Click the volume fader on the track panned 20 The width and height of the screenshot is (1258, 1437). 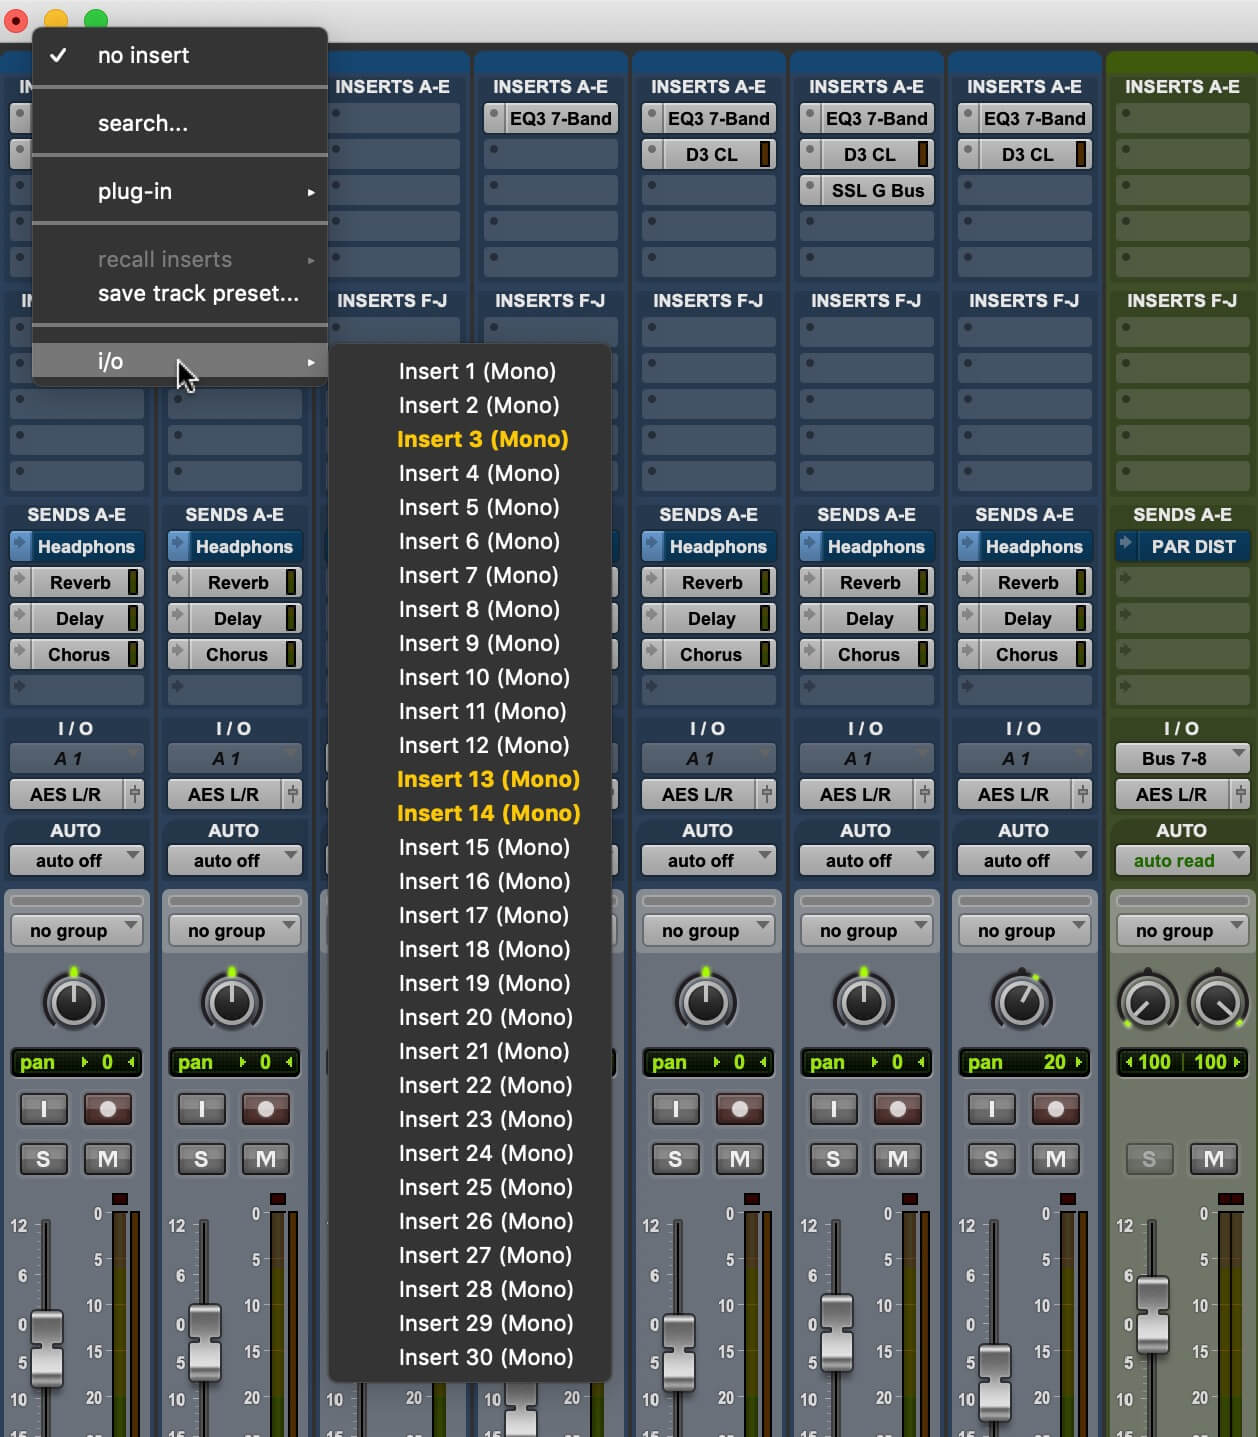coord(994,1383)
